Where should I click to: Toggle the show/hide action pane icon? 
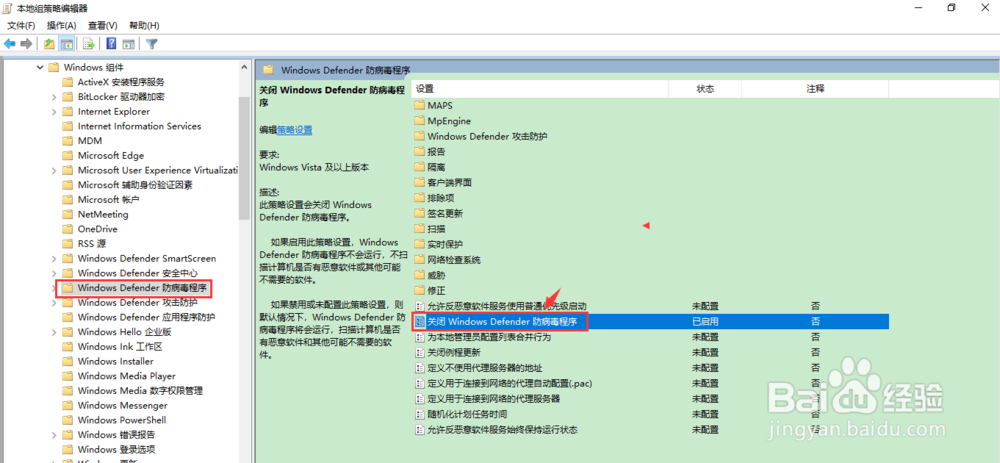pyautogui.click(x=128, y=44)
